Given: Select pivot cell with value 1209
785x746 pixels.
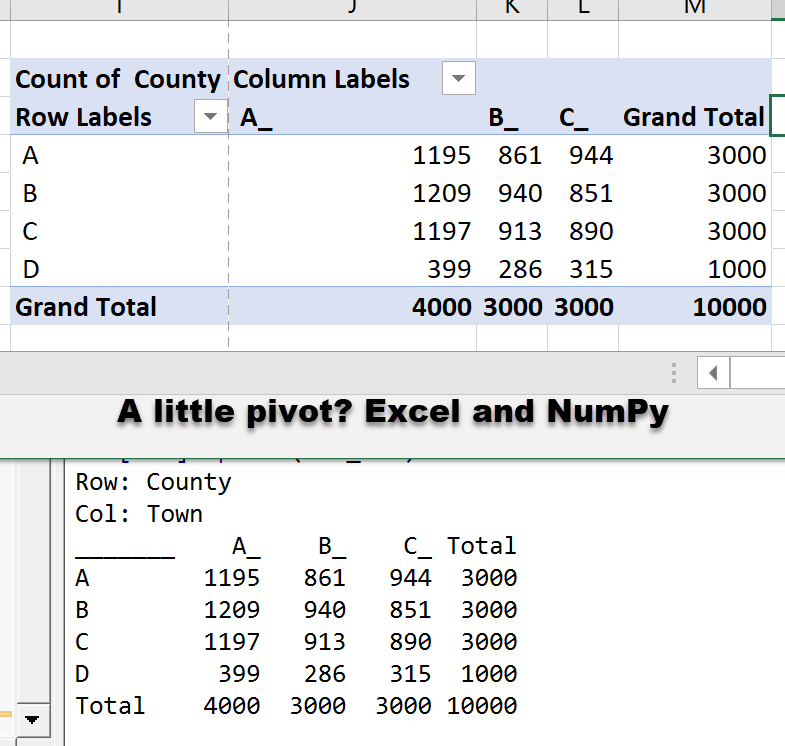Looking at the screenshot, I should pyautogui.click(x=352, y=193).
